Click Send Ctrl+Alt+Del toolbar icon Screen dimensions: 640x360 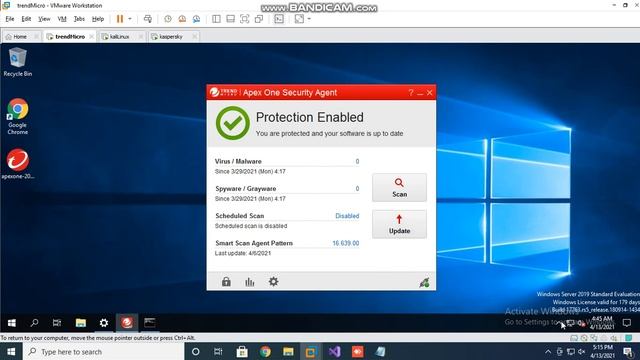point(148,19)
